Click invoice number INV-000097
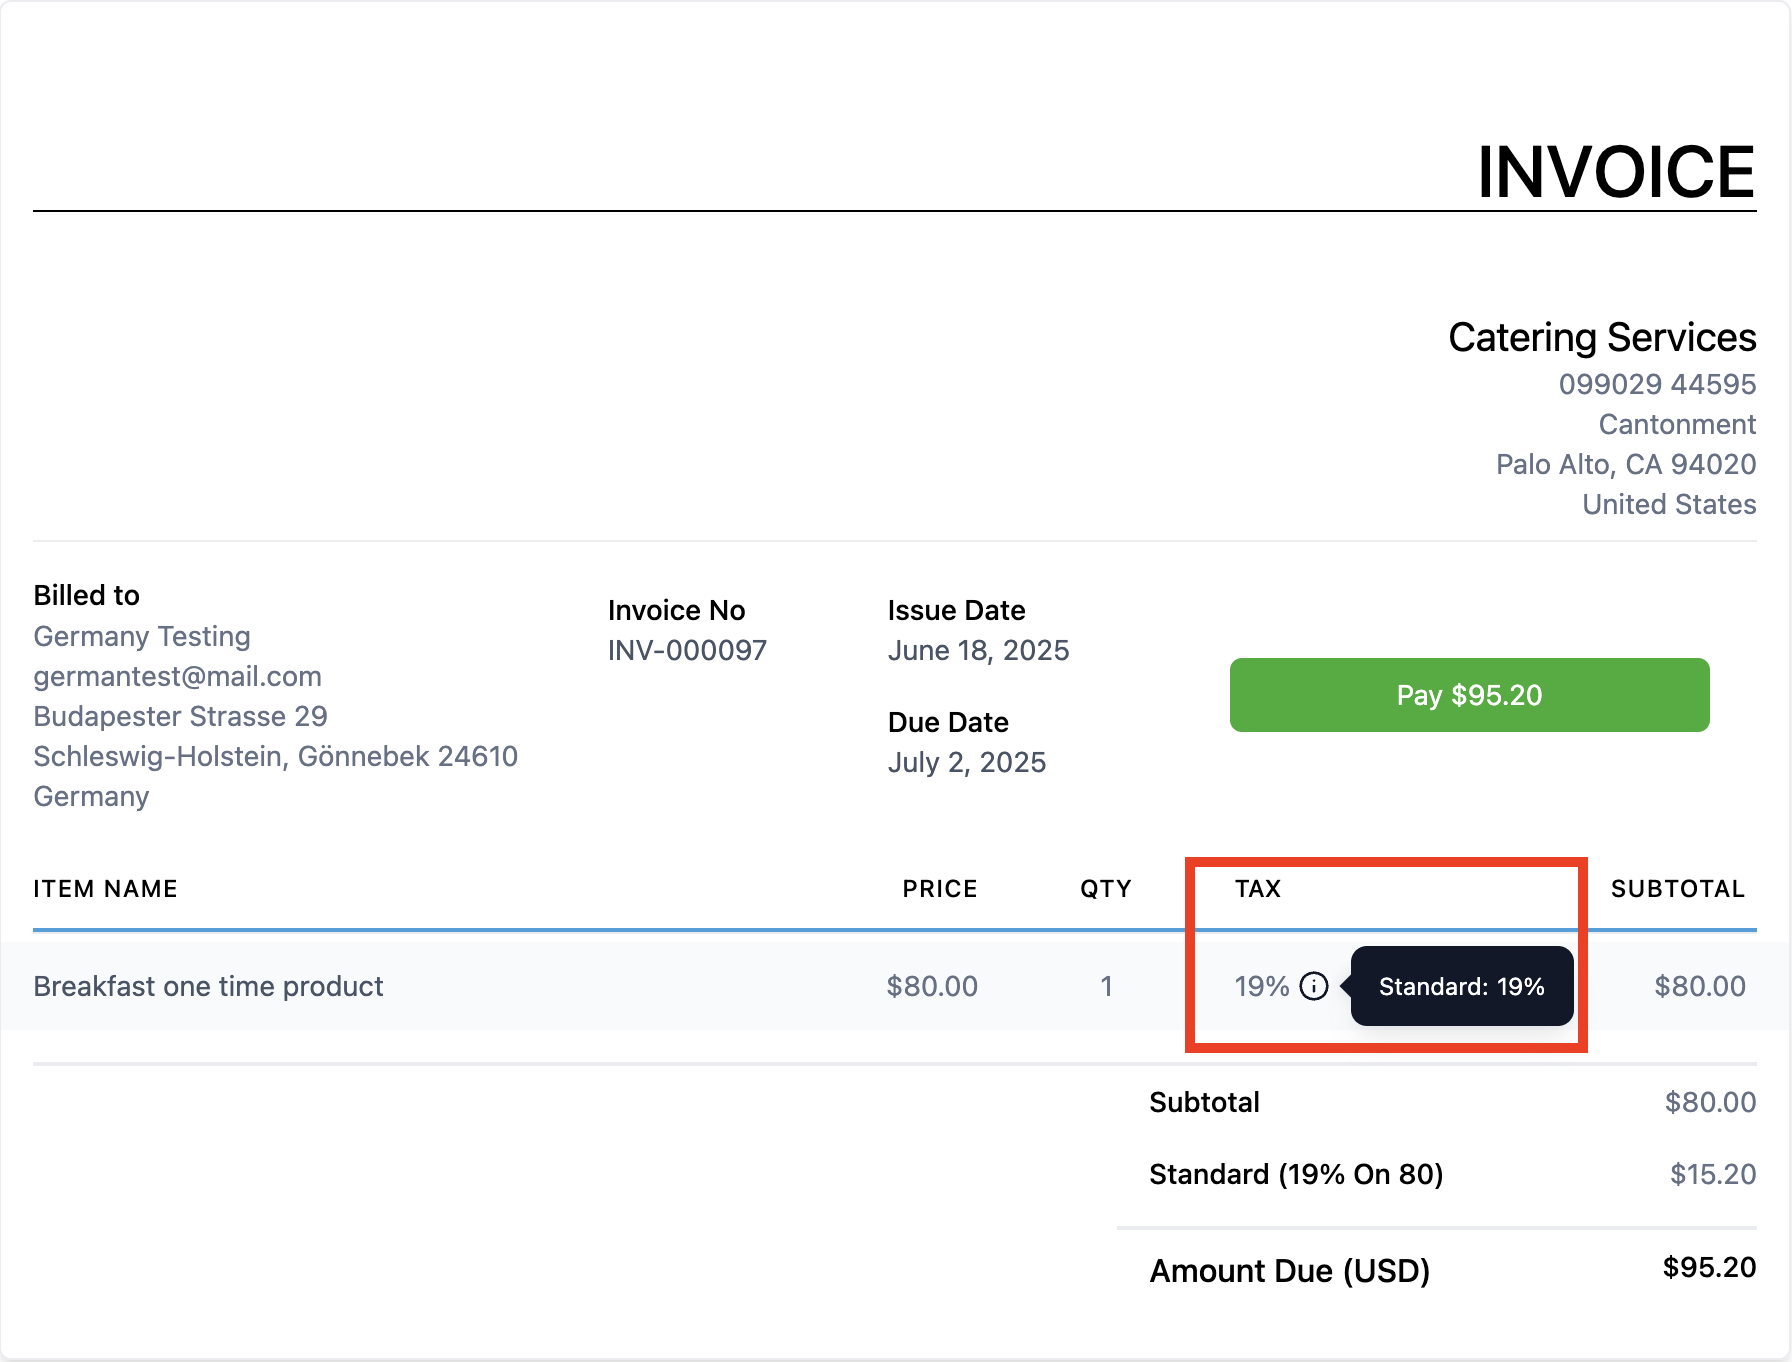The width and height of the screenshot is (1792, 1362). tap(688, 651)
